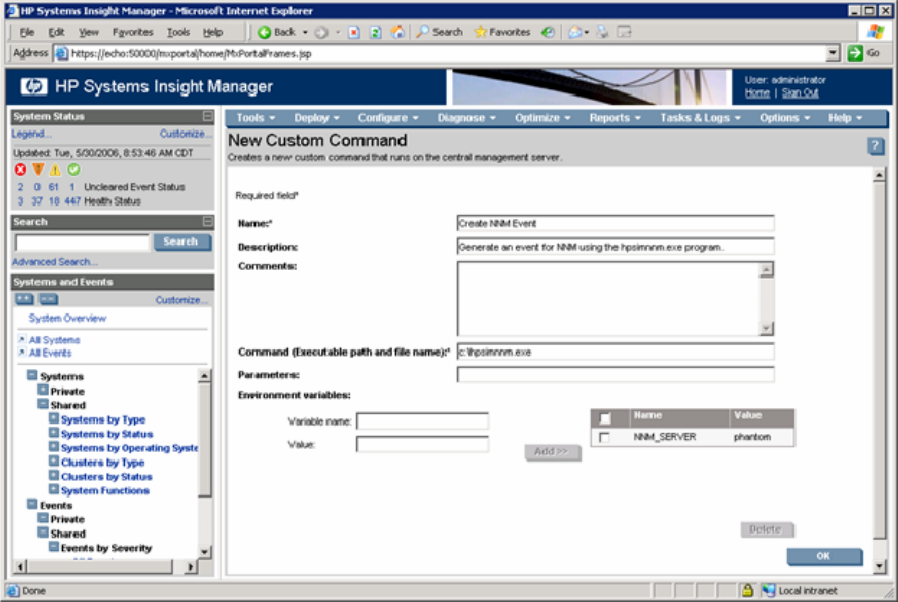This screenshot has height=602, width=898.
Task: Click the History icon in the toolbar
Action: click(548, 32)
